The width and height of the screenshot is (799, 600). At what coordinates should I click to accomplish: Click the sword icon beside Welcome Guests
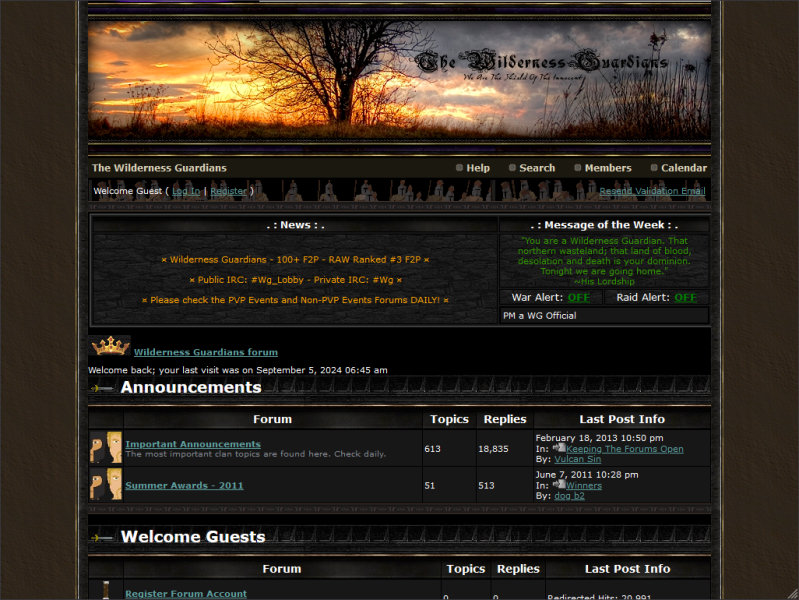click(x=102, y=538)
